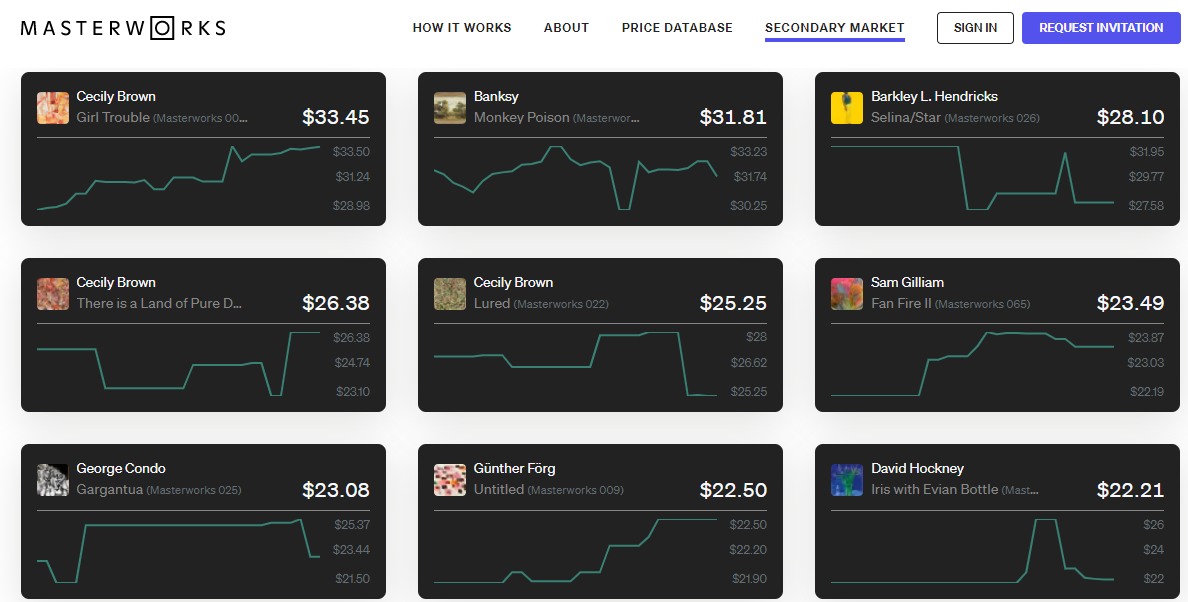
Task: Click the large $25.25 card price
Action: tap(733, 303)
